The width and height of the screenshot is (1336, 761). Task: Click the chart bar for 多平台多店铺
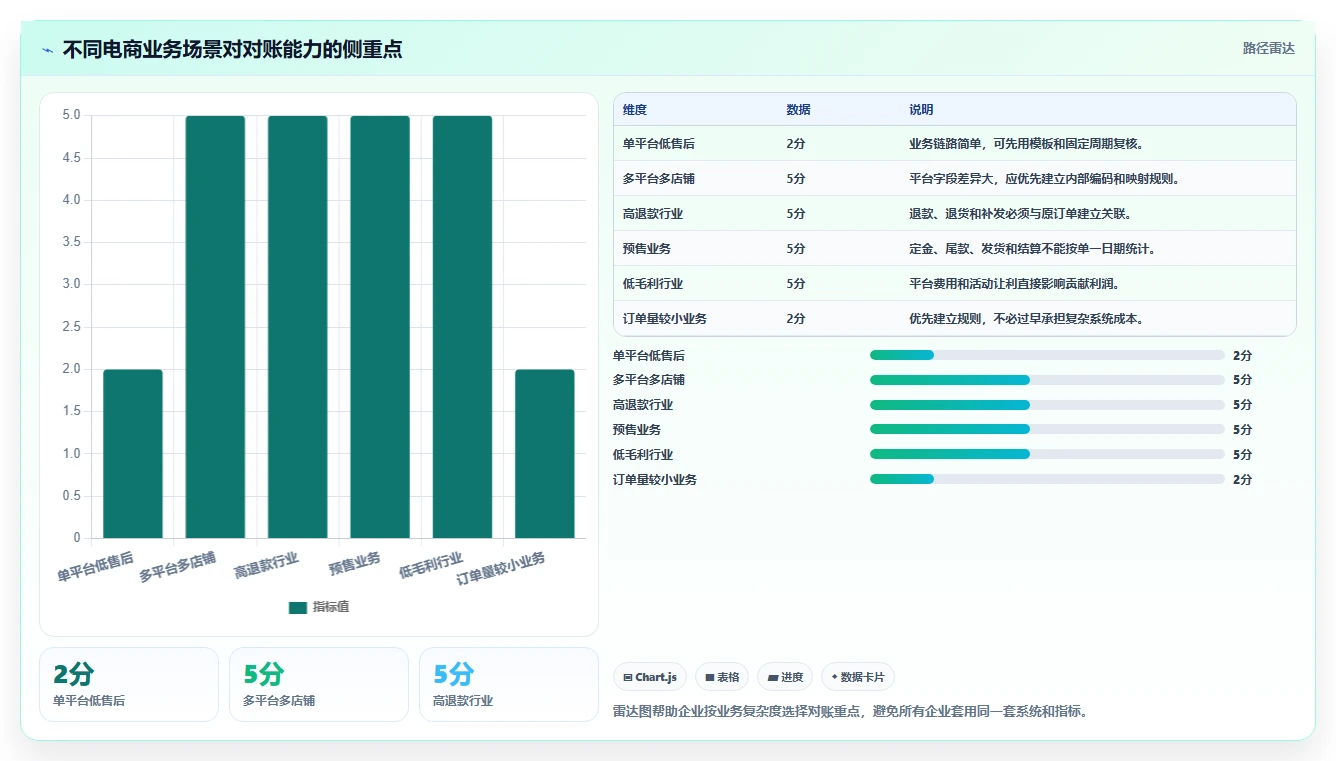(x=215, y=327)
